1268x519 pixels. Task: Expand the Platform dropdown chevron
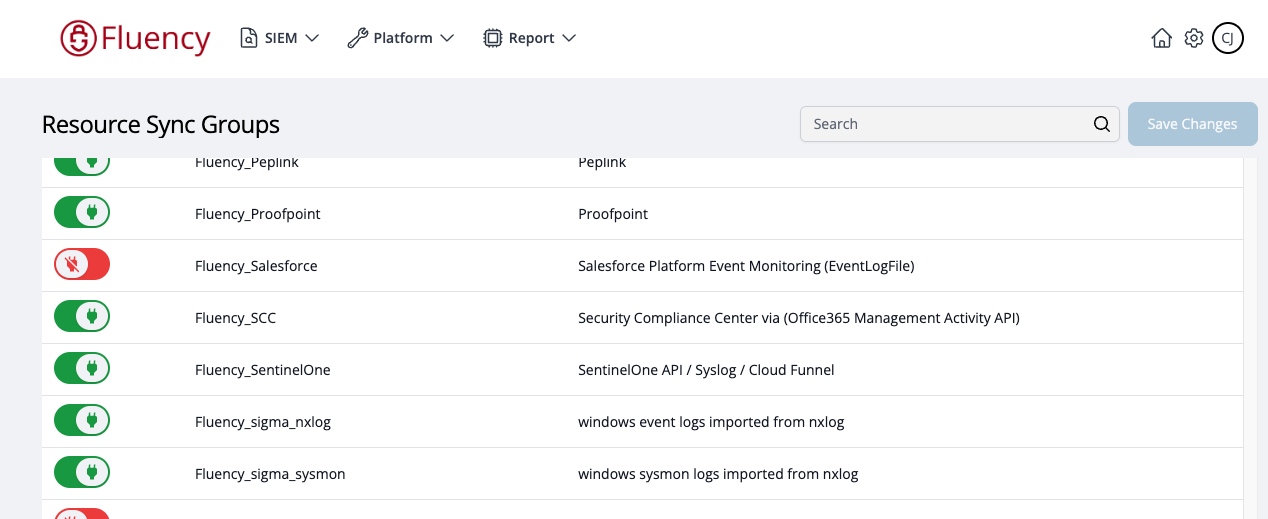point(447,38)
